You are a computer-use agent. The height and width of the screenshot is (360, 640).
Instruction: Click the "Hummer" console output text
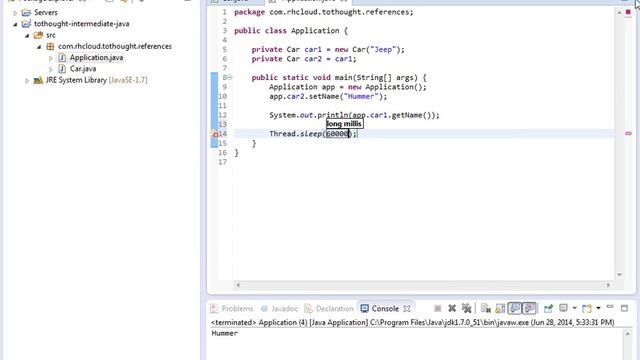[x=224, y=333]
